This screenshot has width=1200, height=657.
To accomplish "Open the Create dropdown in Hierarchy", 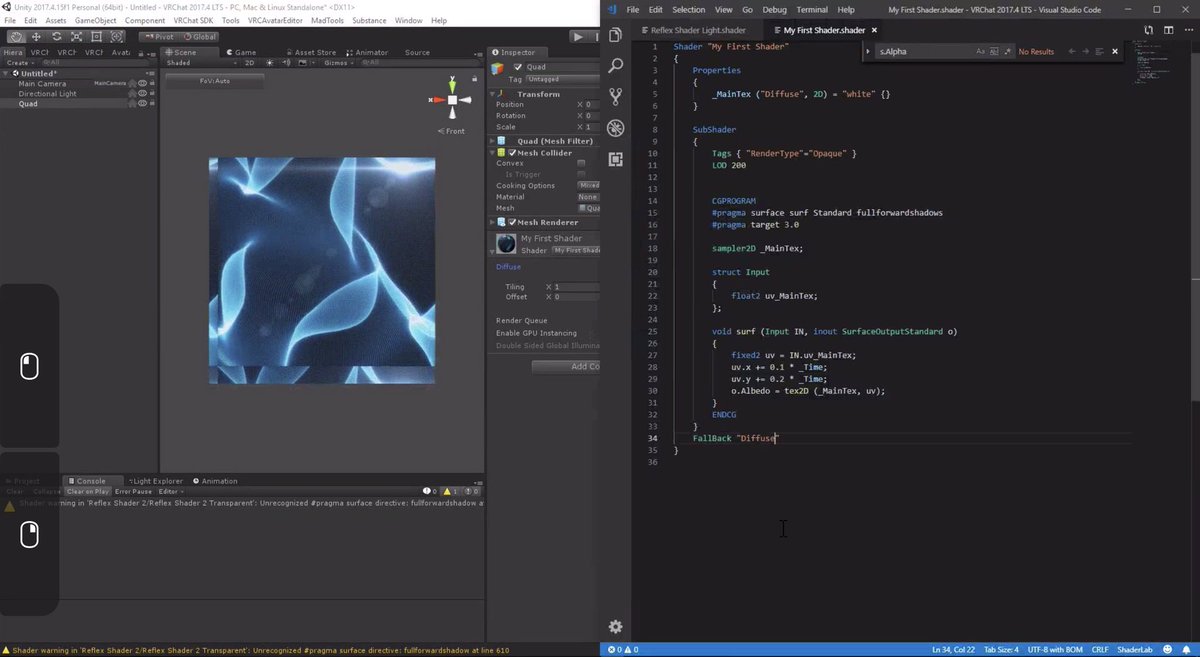I will (20, 62).
